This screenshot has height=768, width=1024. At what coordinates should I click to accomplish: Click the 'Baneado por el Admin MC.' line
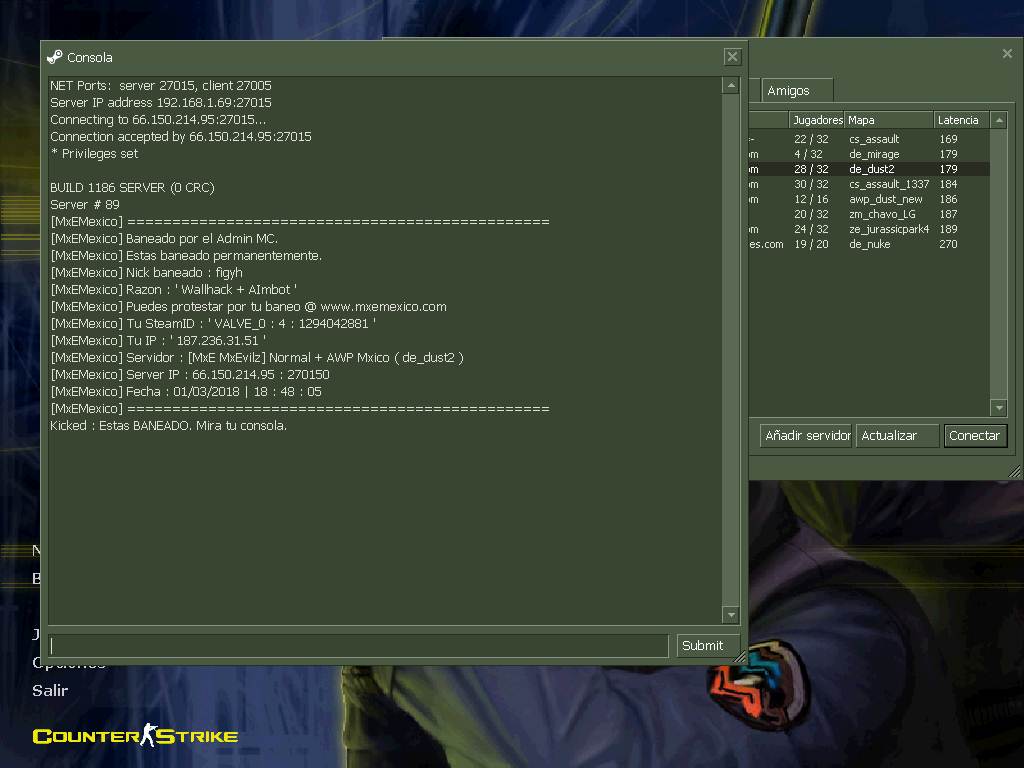point(164,238)
